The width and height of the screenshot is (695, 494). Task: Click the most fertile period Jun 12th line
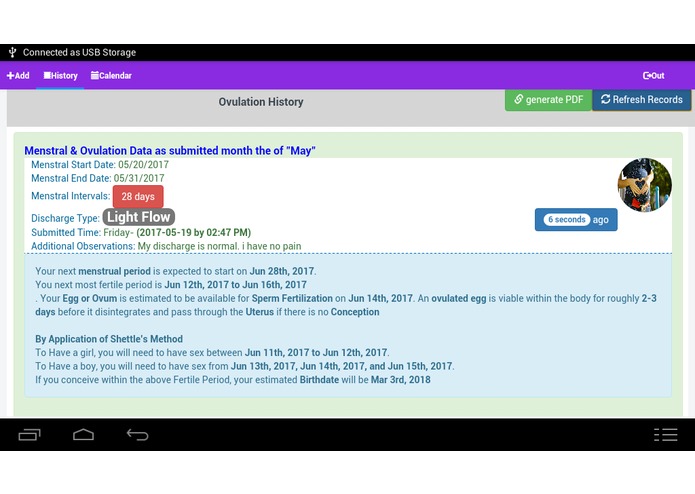[x=171, y=285]
